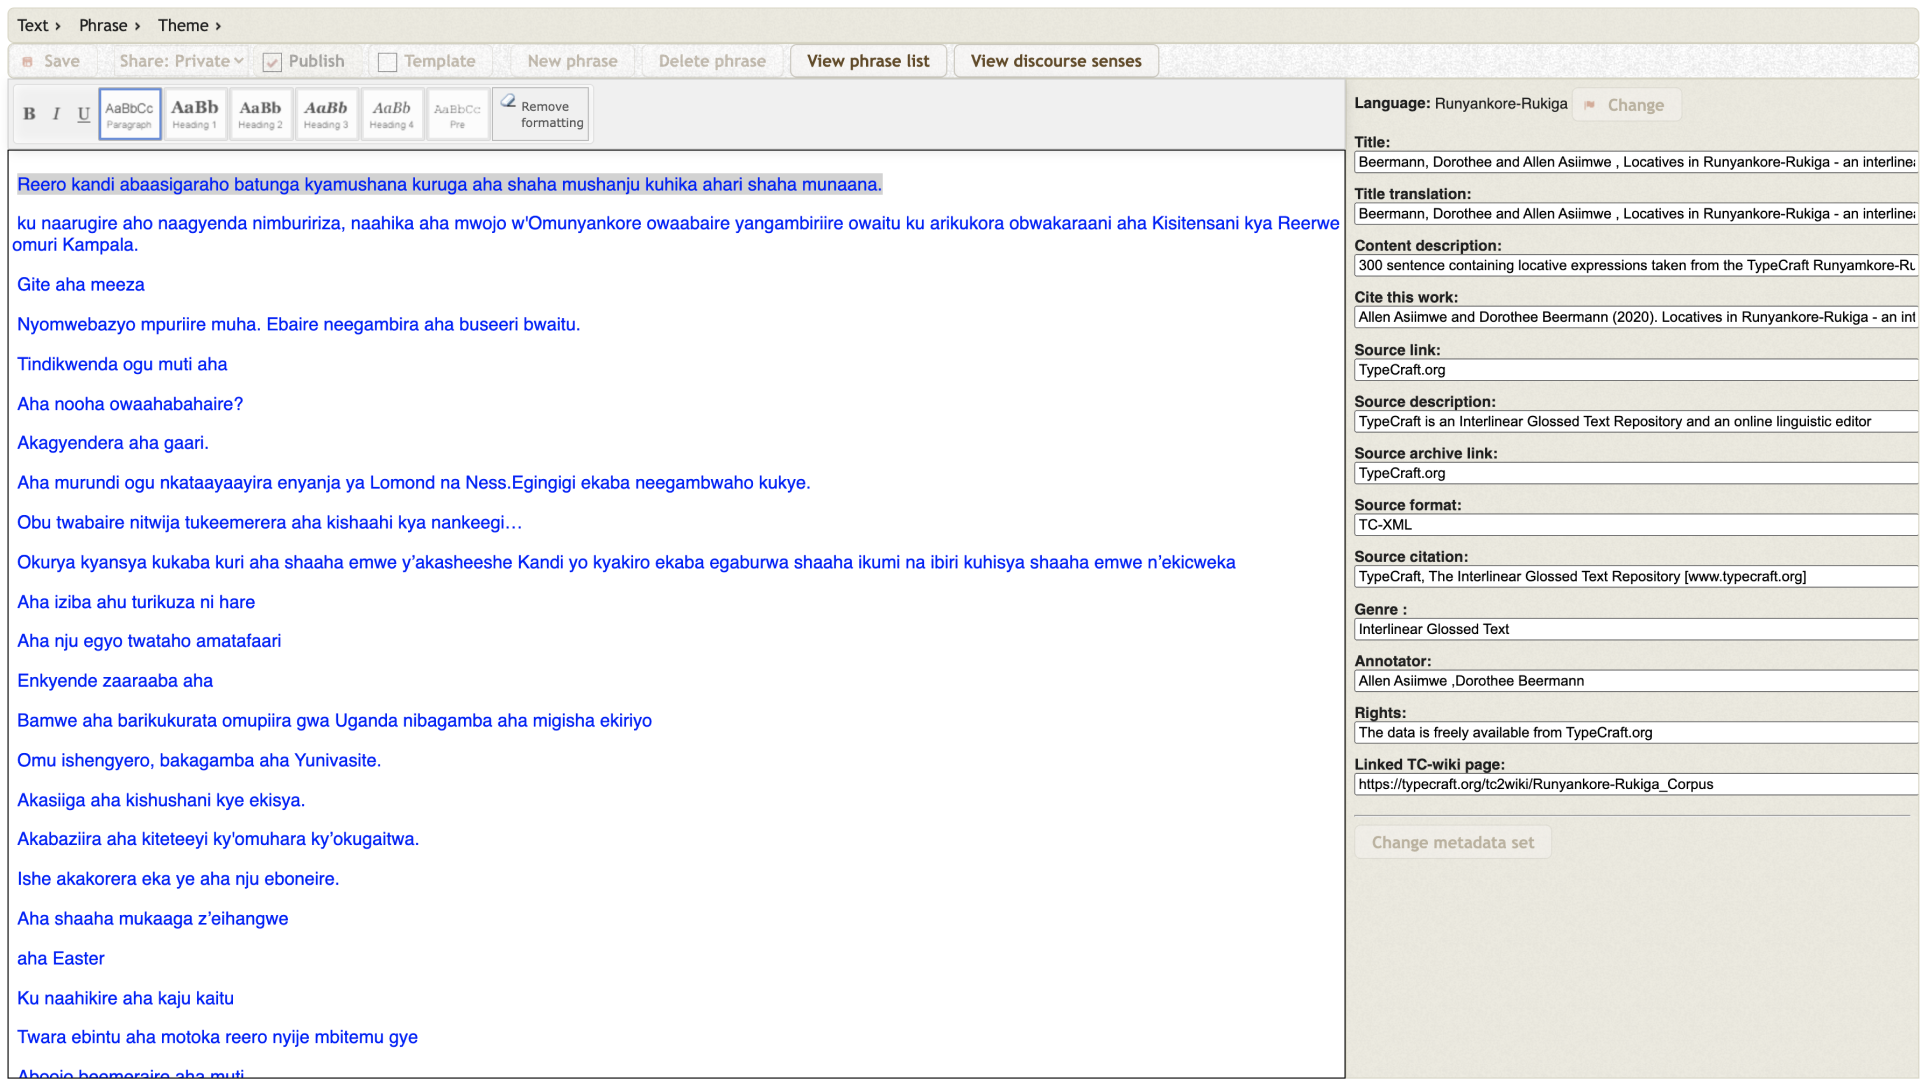
Task: Apply Heading 1 style
Action: pyautogui.click(x=195, y=114)
